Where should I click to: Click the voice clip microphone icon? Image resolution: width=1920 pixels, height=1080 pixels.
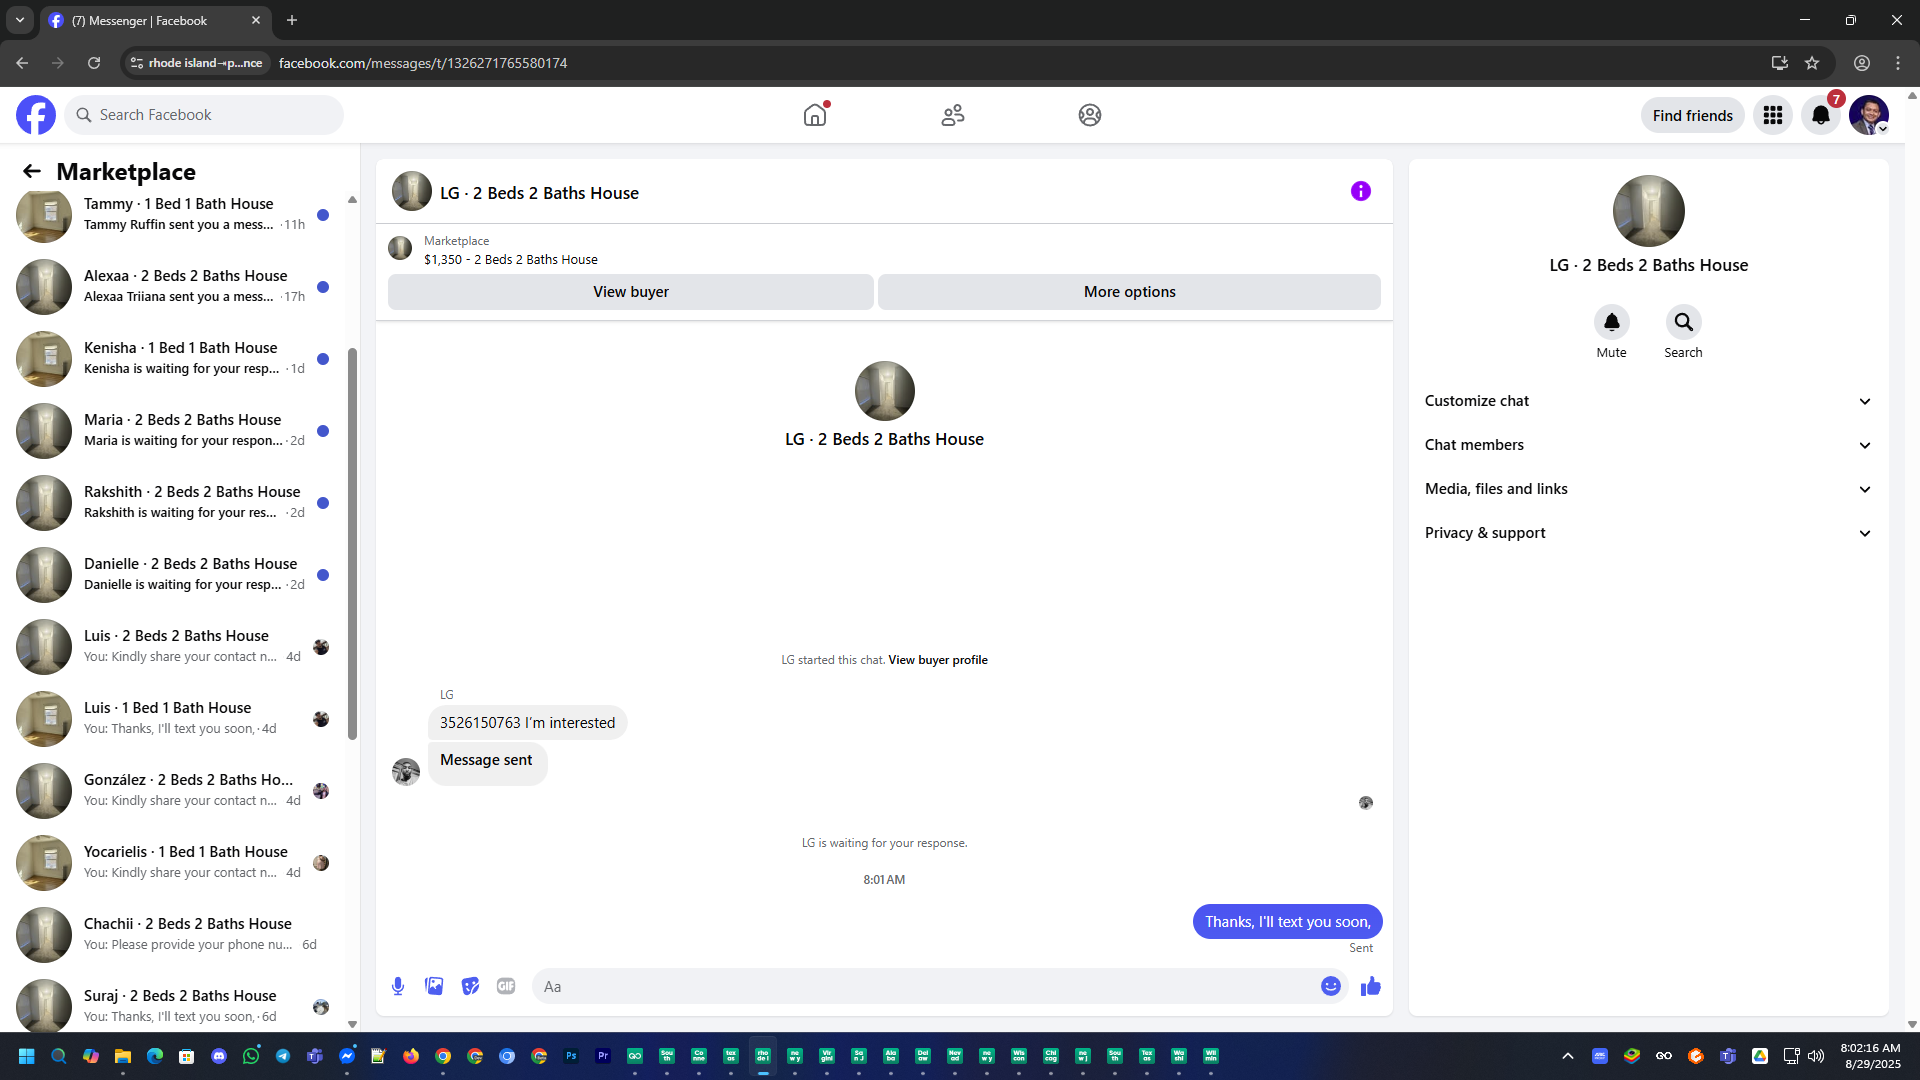click(398, 986)
